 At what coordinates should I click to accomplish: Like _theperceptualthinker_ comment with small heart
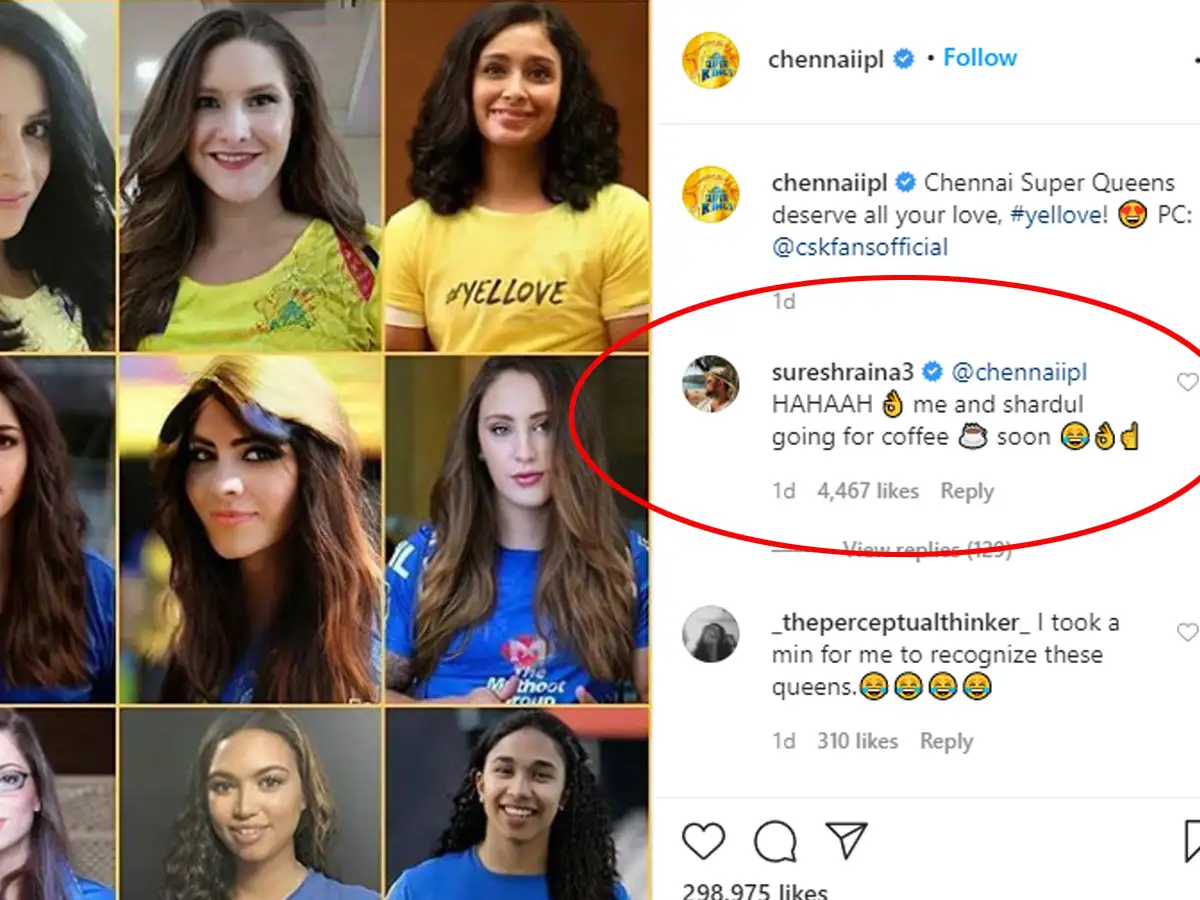pos(1187,632)
